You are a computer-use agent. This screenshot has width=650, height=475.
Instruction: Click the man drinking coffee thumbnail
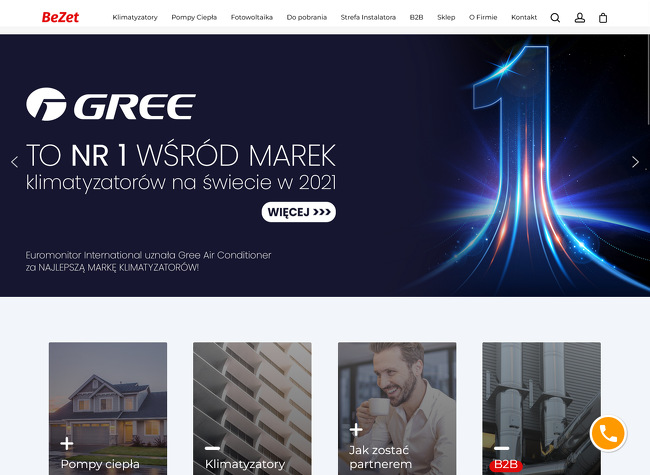tap(397, 408)
